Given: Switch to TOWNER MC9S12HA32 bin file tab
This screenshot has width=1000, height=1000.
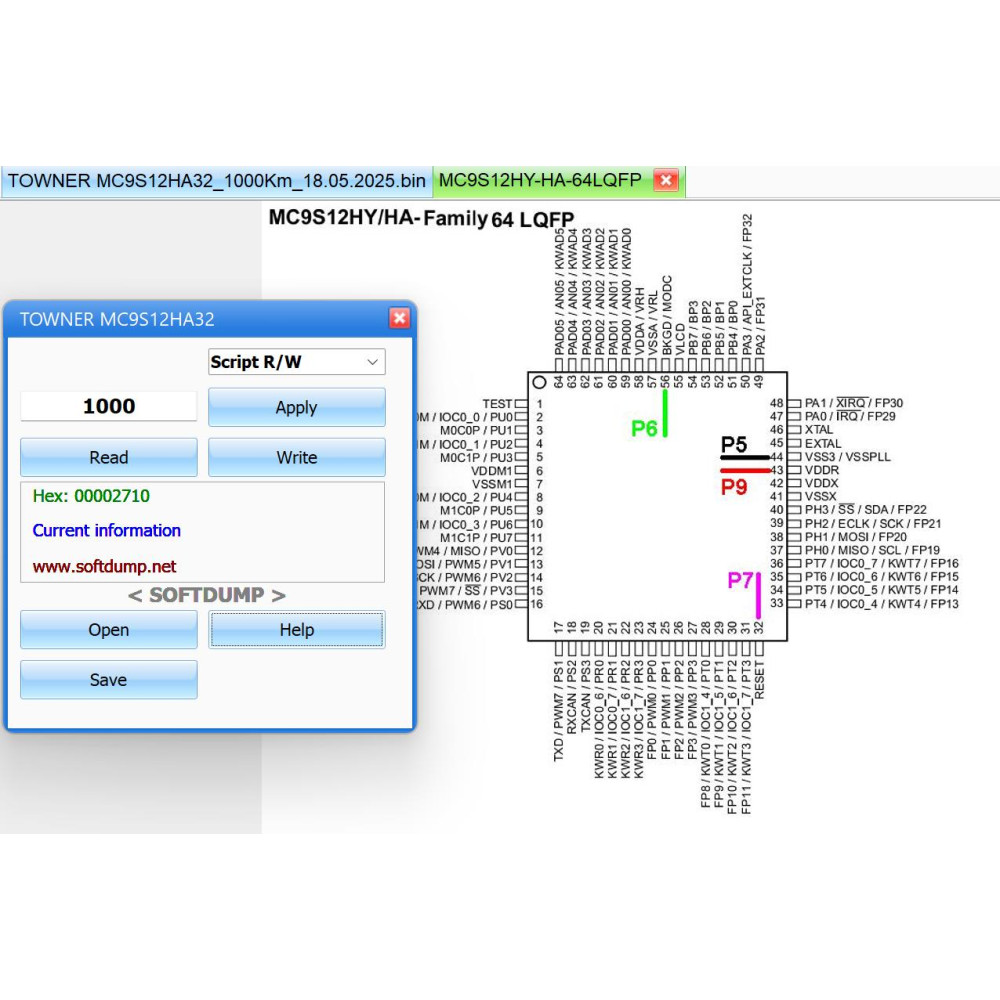Looking at the screenshot, I should (x=216, y=180).
